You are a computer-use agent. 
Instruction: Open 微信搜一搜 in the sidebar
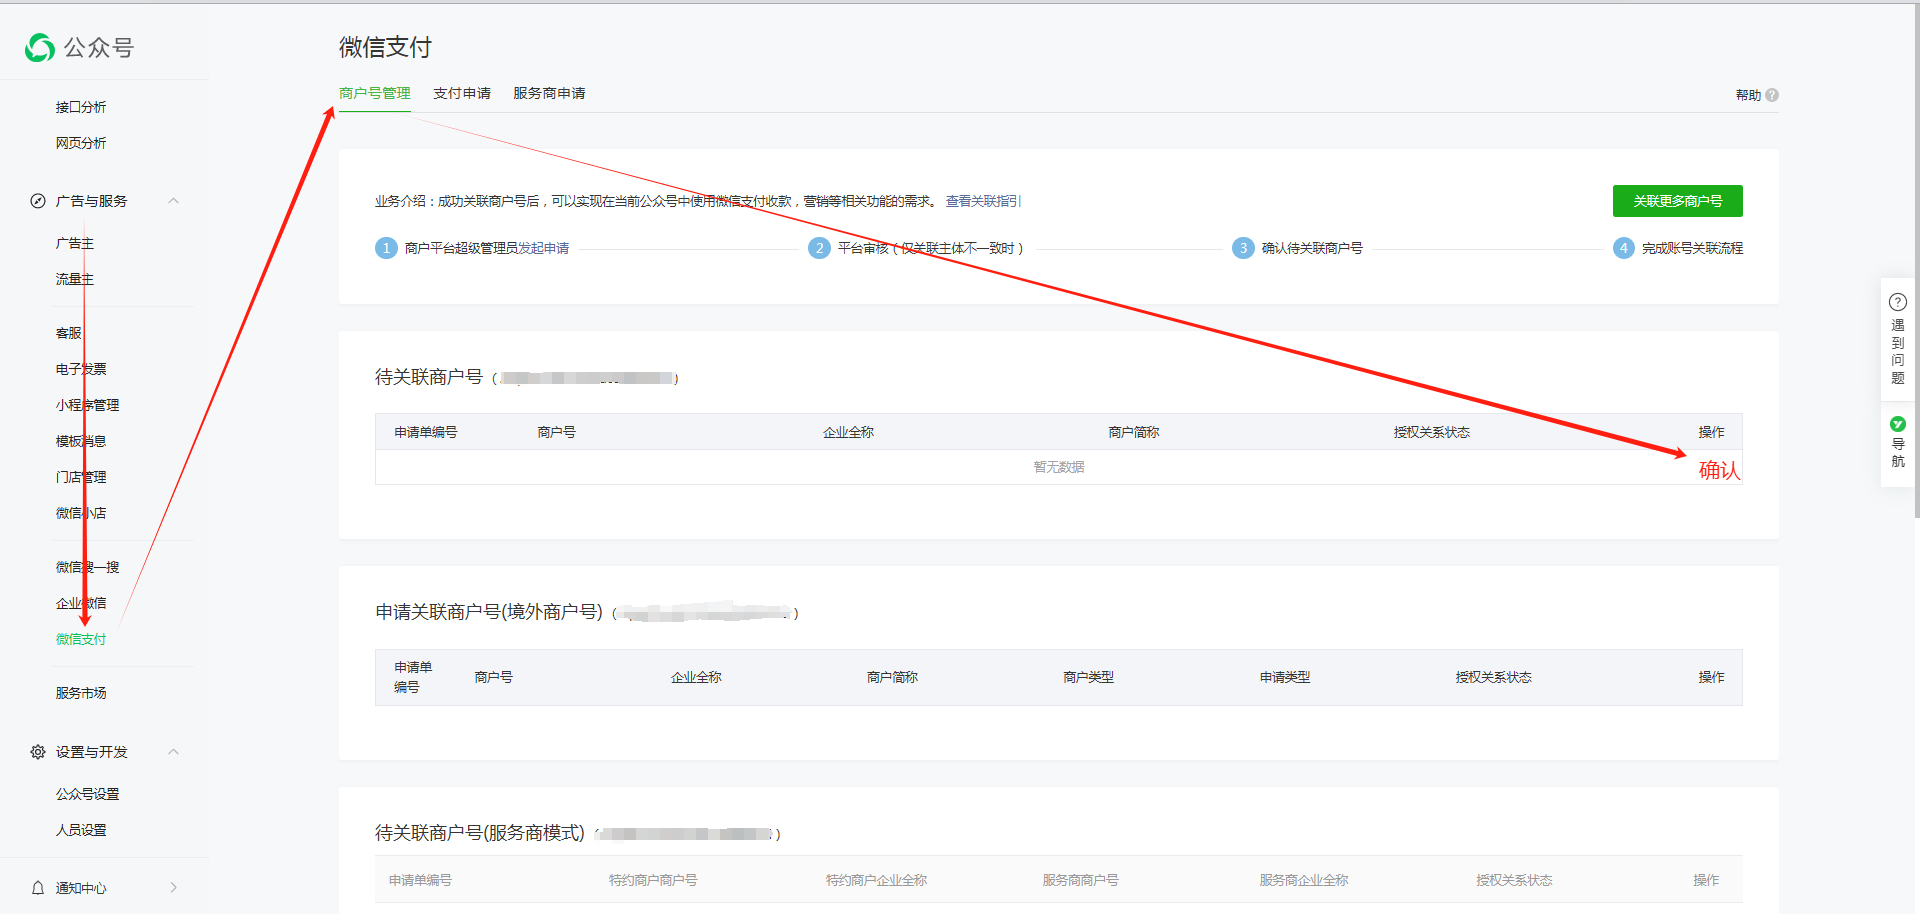[88, 567]
